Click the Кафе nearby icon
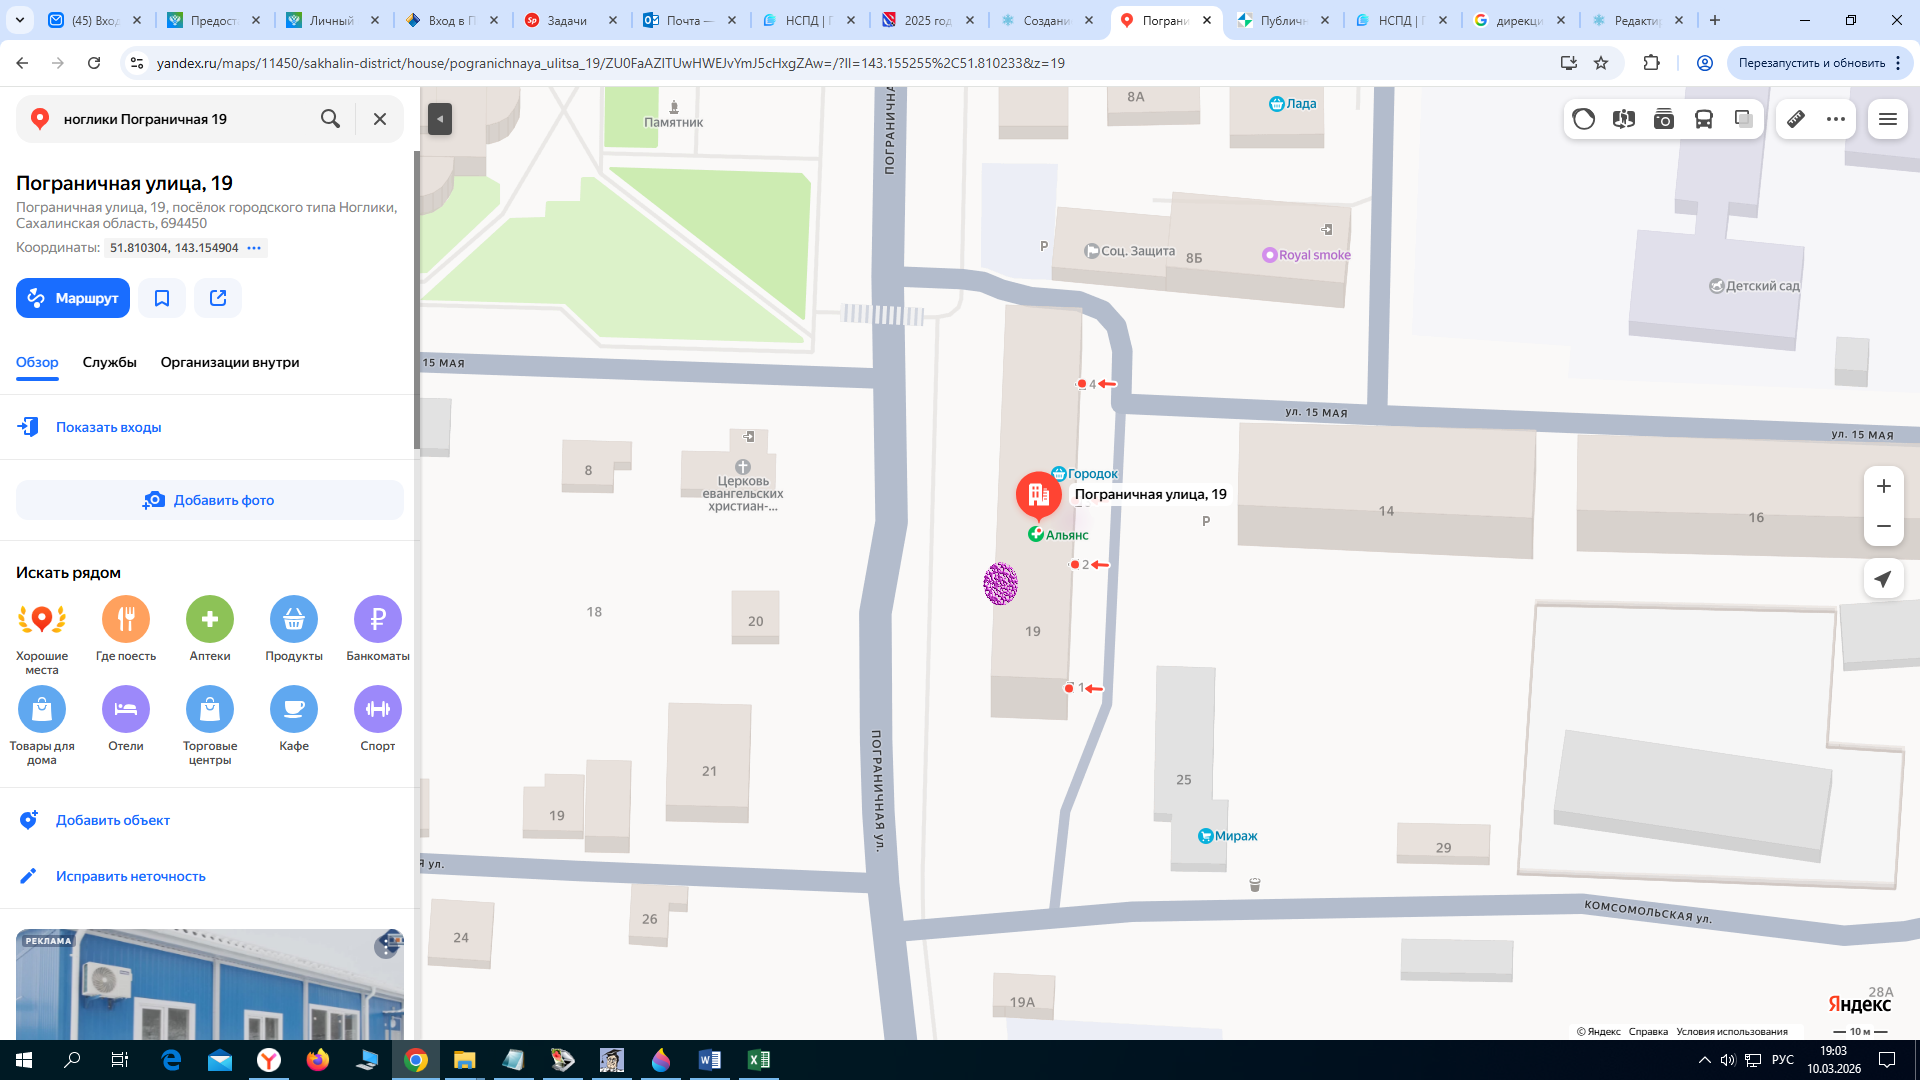The height and width of the screenshot is (1080, 1920). pos(294,709)
